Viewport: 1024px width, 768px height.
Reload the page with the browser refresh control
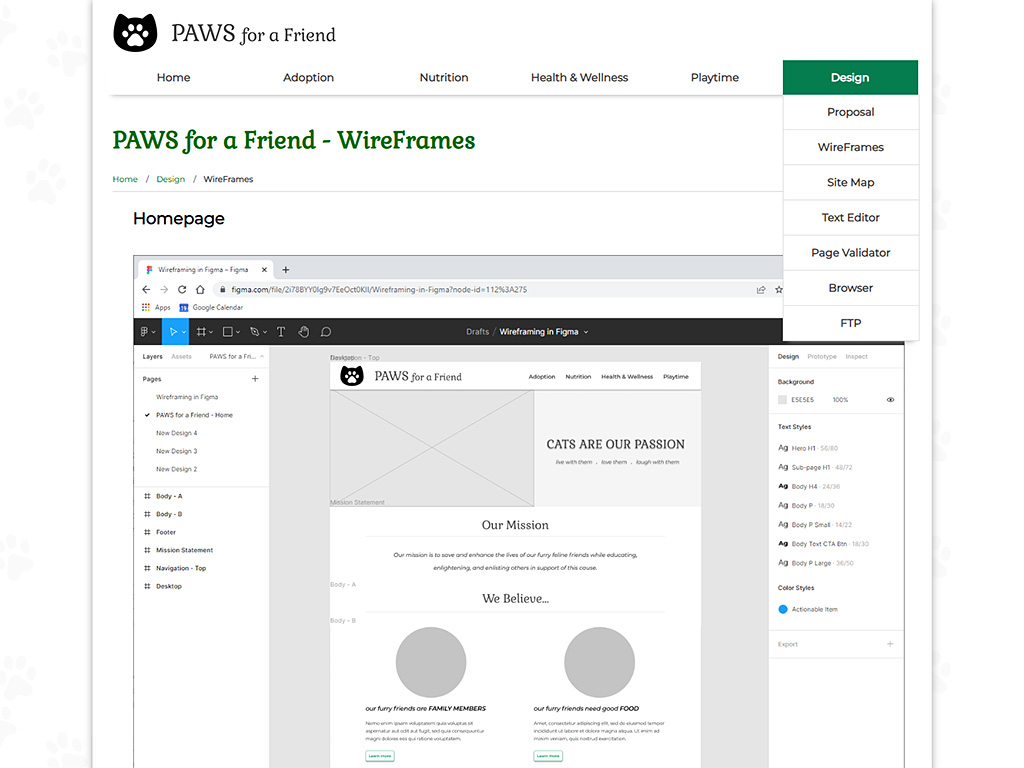pos(181,288)
